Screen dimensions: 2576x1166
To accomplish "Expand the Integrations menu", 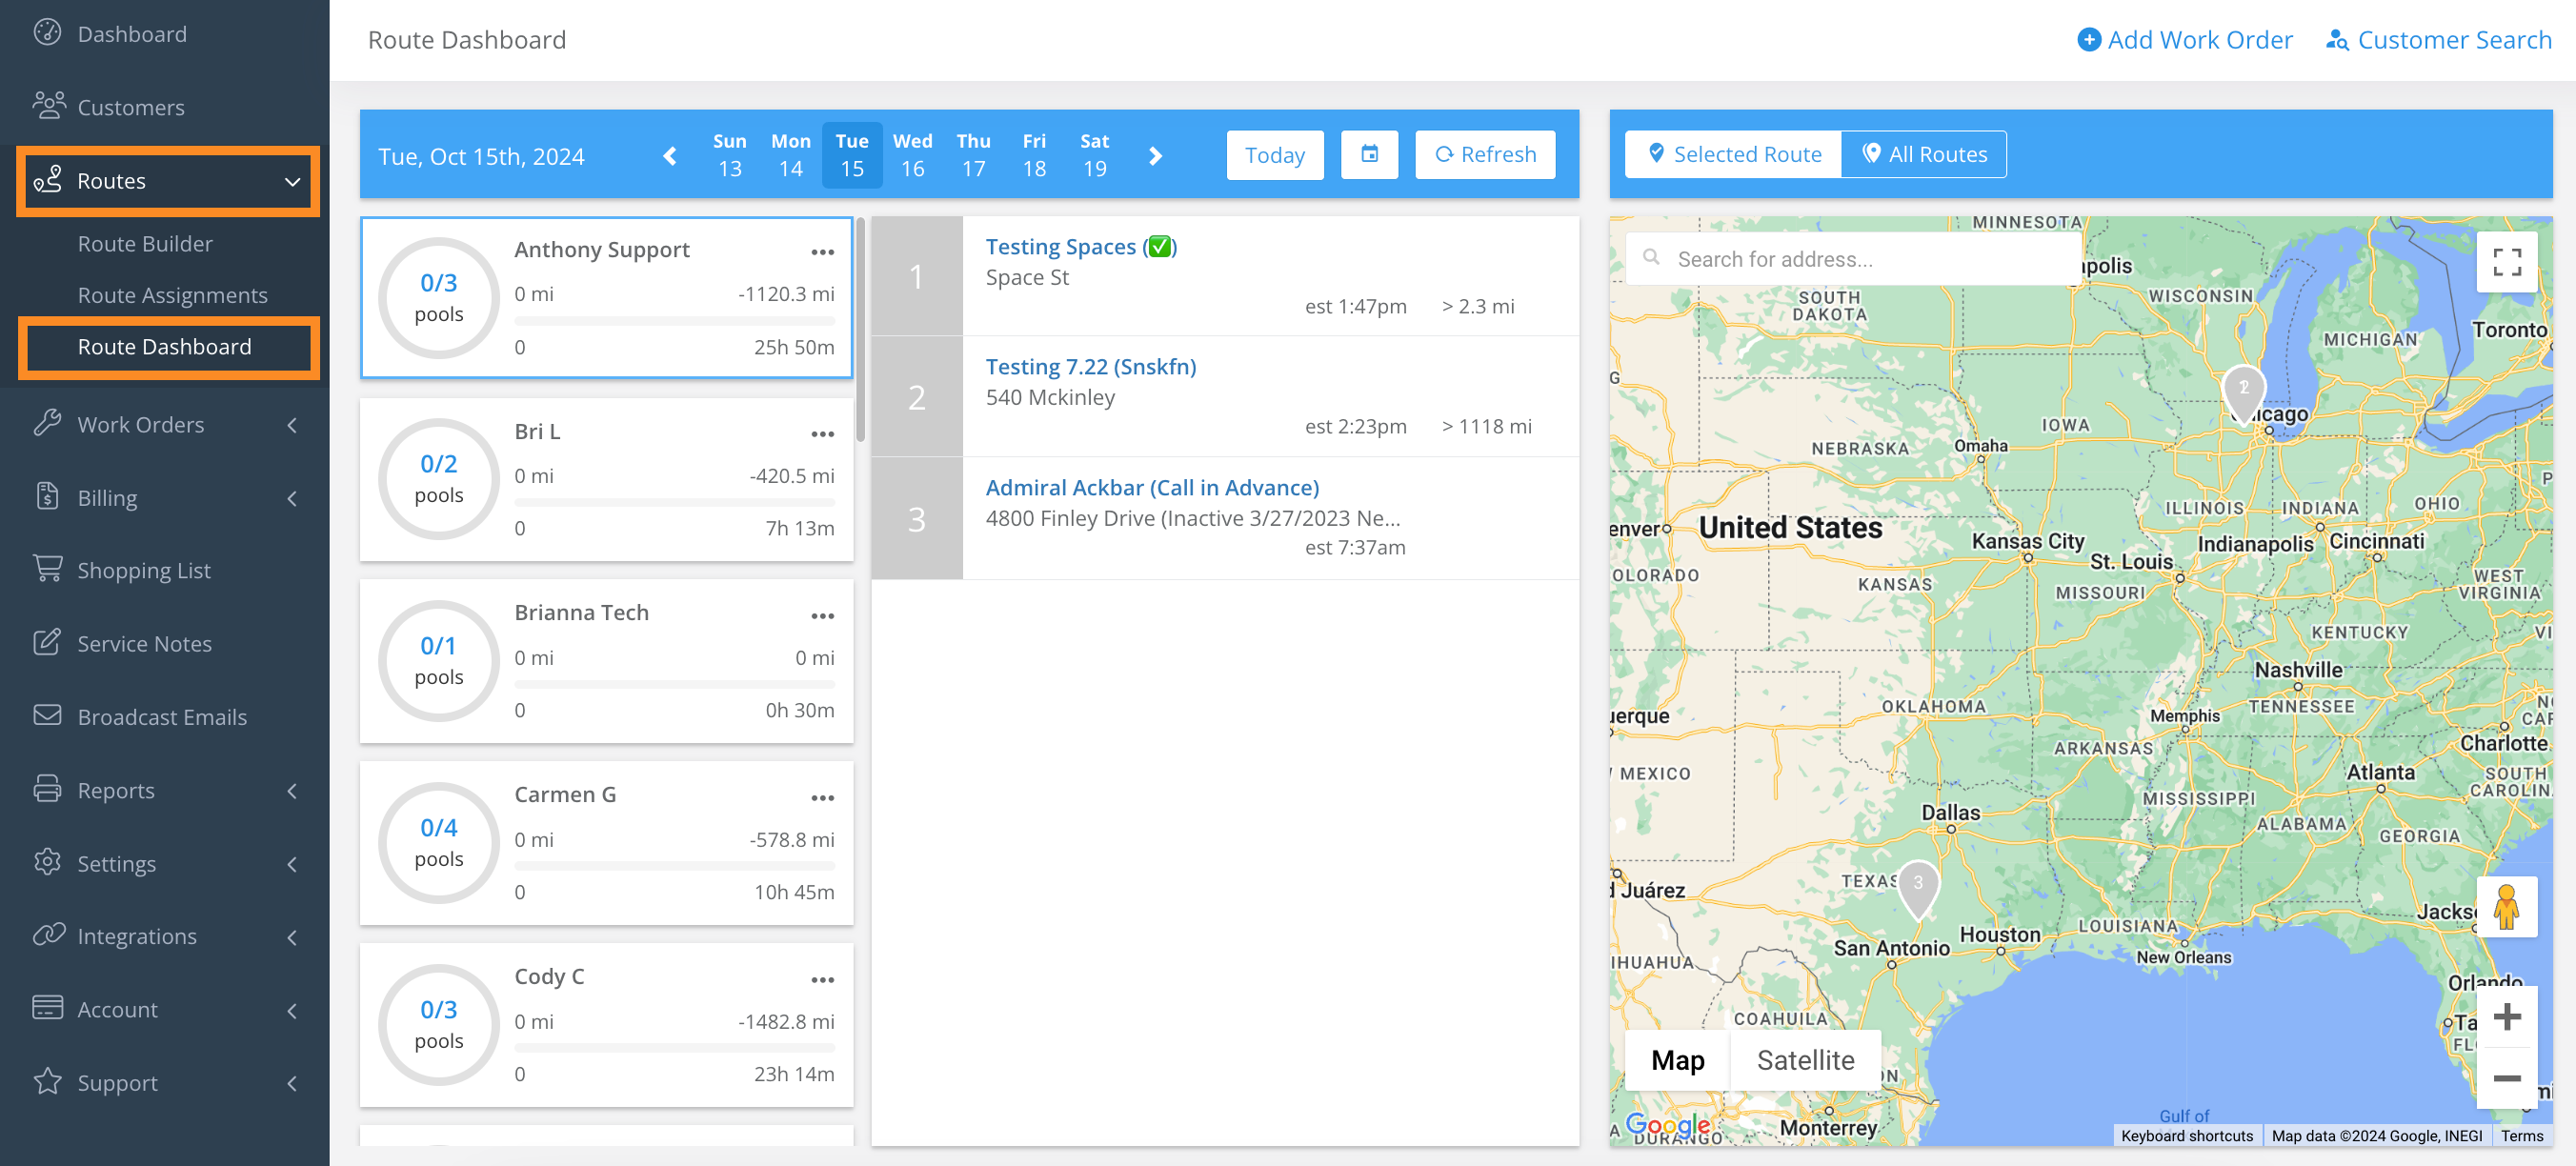I will click(x=165, y=936).
